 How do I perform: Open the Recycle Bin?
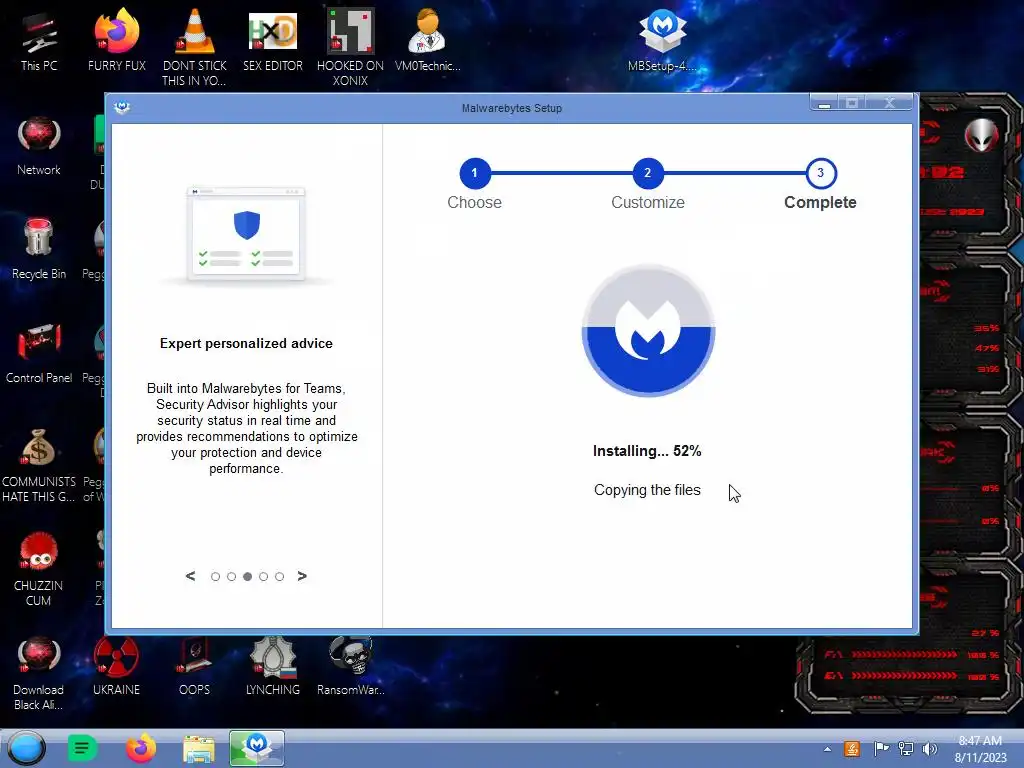[39, 249]
